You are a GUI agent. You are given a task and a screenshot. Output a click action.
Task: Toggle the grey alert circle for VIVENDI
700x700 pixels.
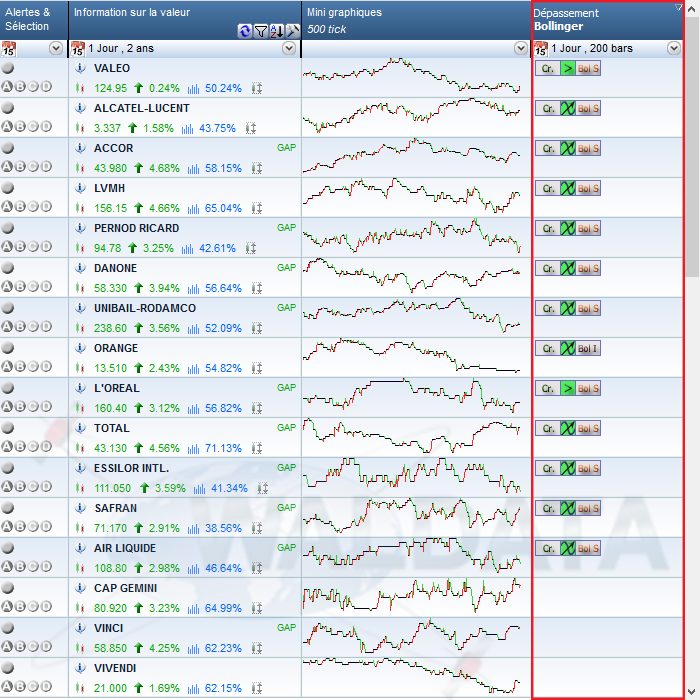tap(8, 668)
